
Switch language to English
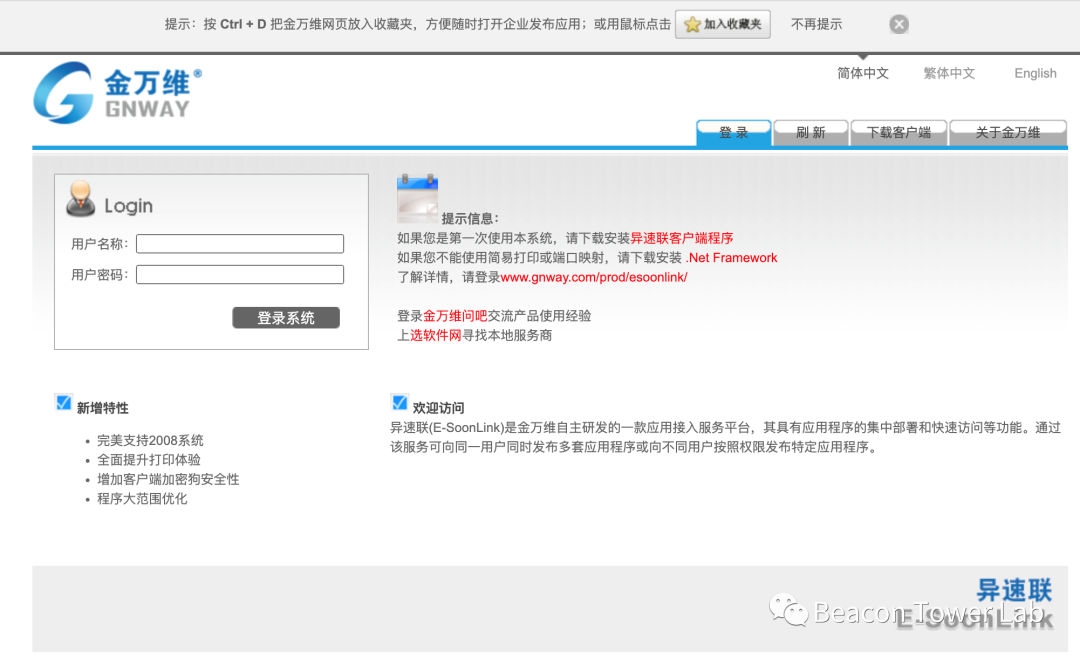pos(1035,73)
